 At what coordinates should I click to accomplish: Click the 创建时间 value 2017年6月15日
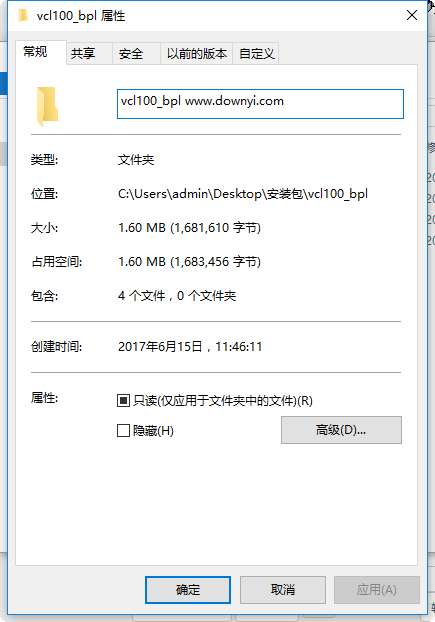[160, 347]
